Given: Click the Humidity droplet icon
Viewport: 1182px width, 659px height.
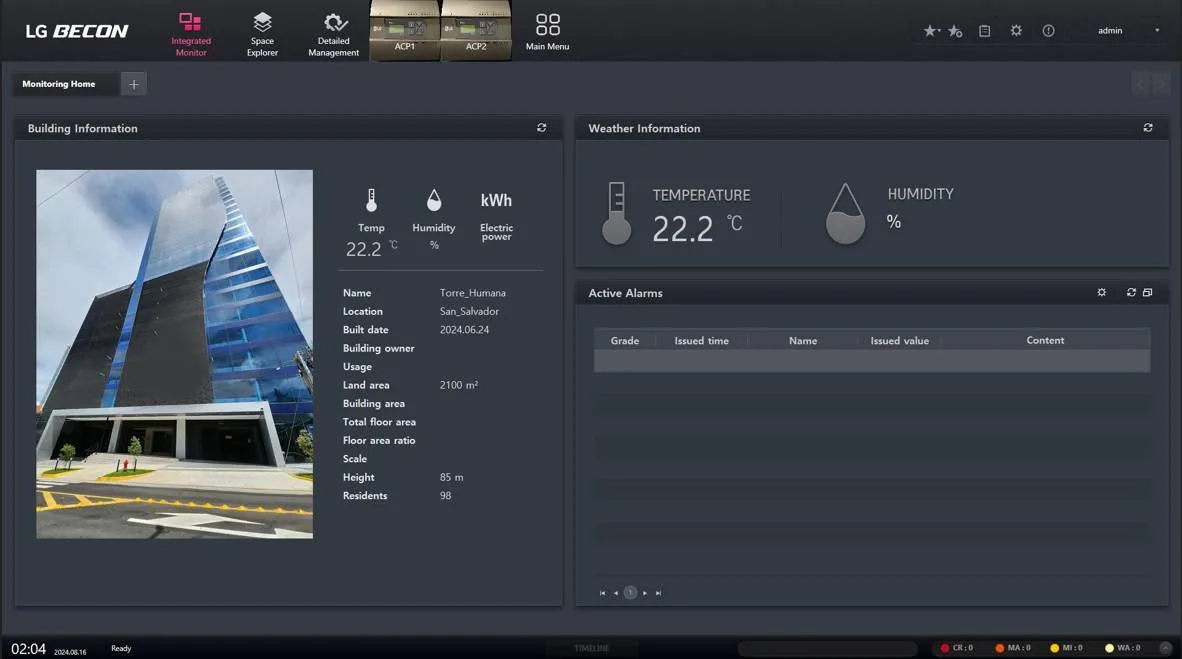Looking at the screenshot, I should coord(433,200).
